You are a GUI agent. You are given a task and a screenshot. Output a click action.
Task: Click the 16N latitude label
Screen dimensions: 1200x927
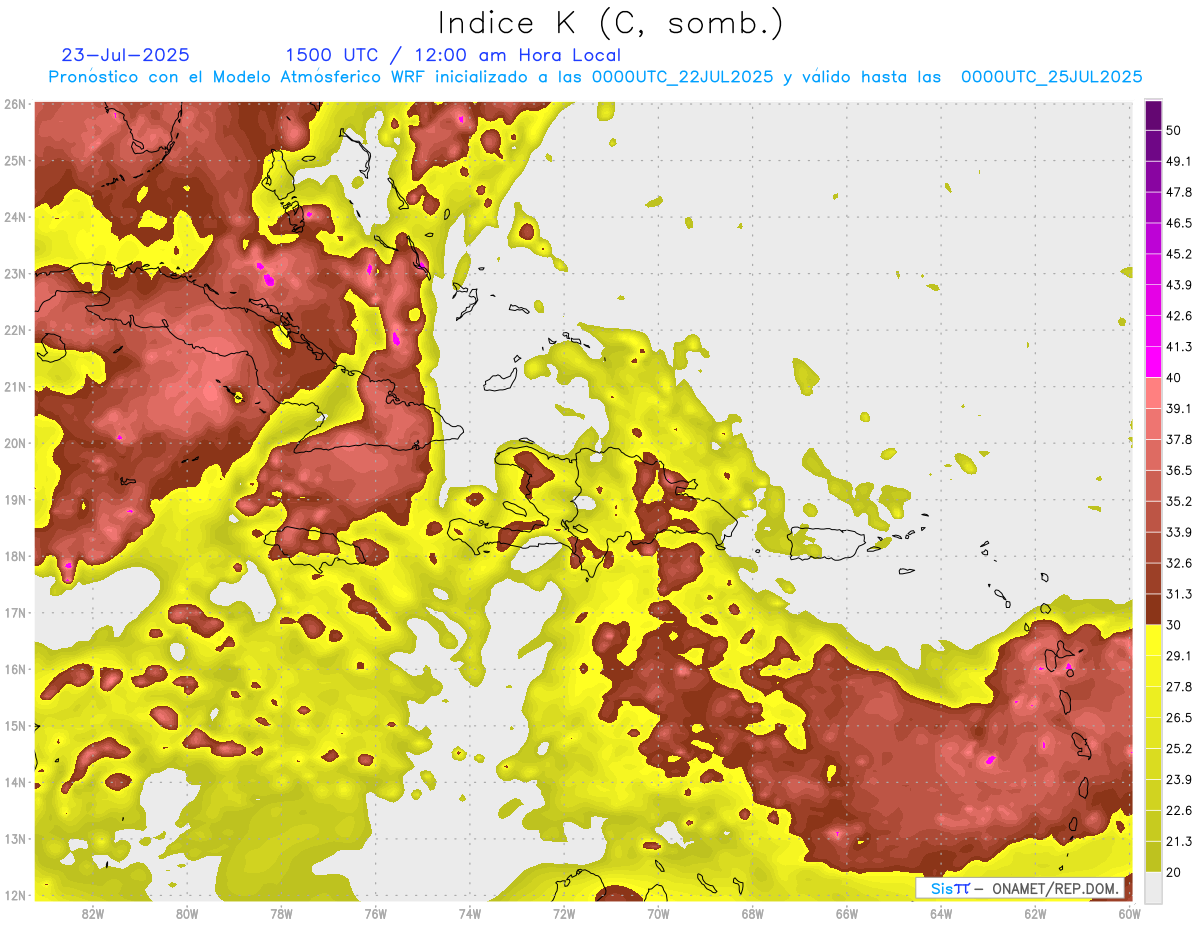pyautogui.click(x=15, y=669)
